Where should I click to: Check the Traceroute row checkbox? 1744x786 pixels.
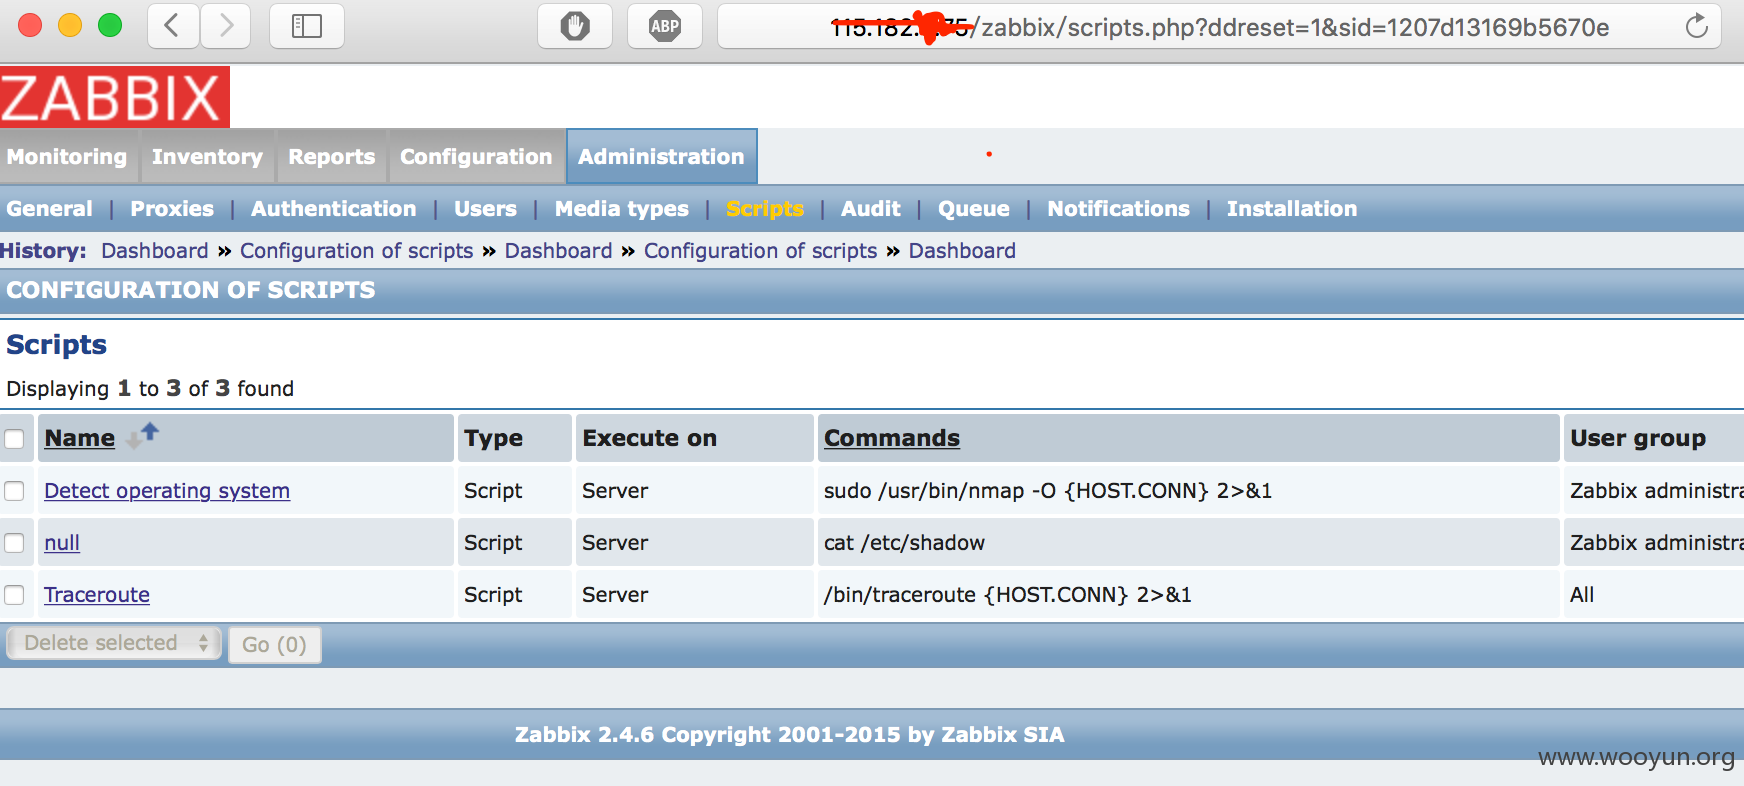click(x=14, y=595)
